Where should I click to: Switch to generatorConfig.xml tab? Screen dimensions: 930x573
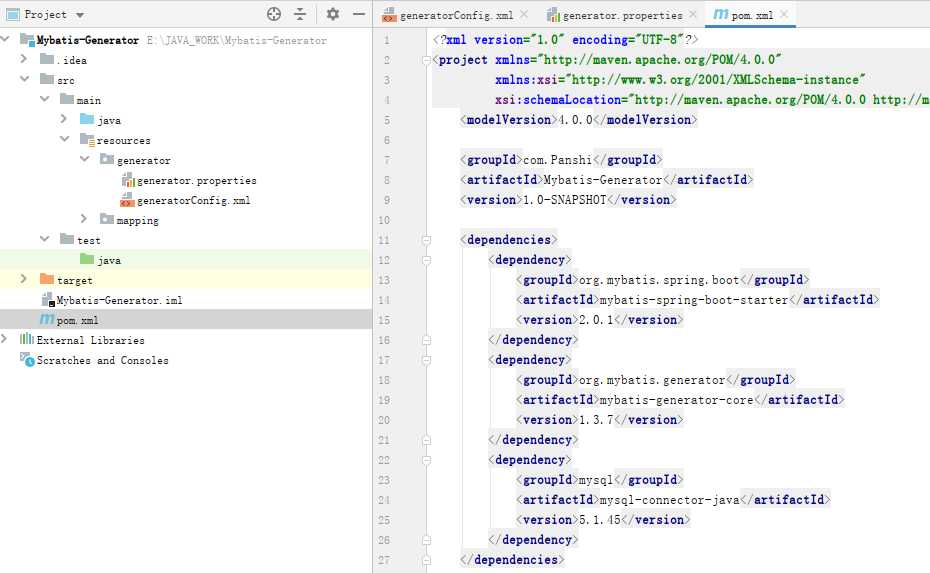tap(456, 15)
